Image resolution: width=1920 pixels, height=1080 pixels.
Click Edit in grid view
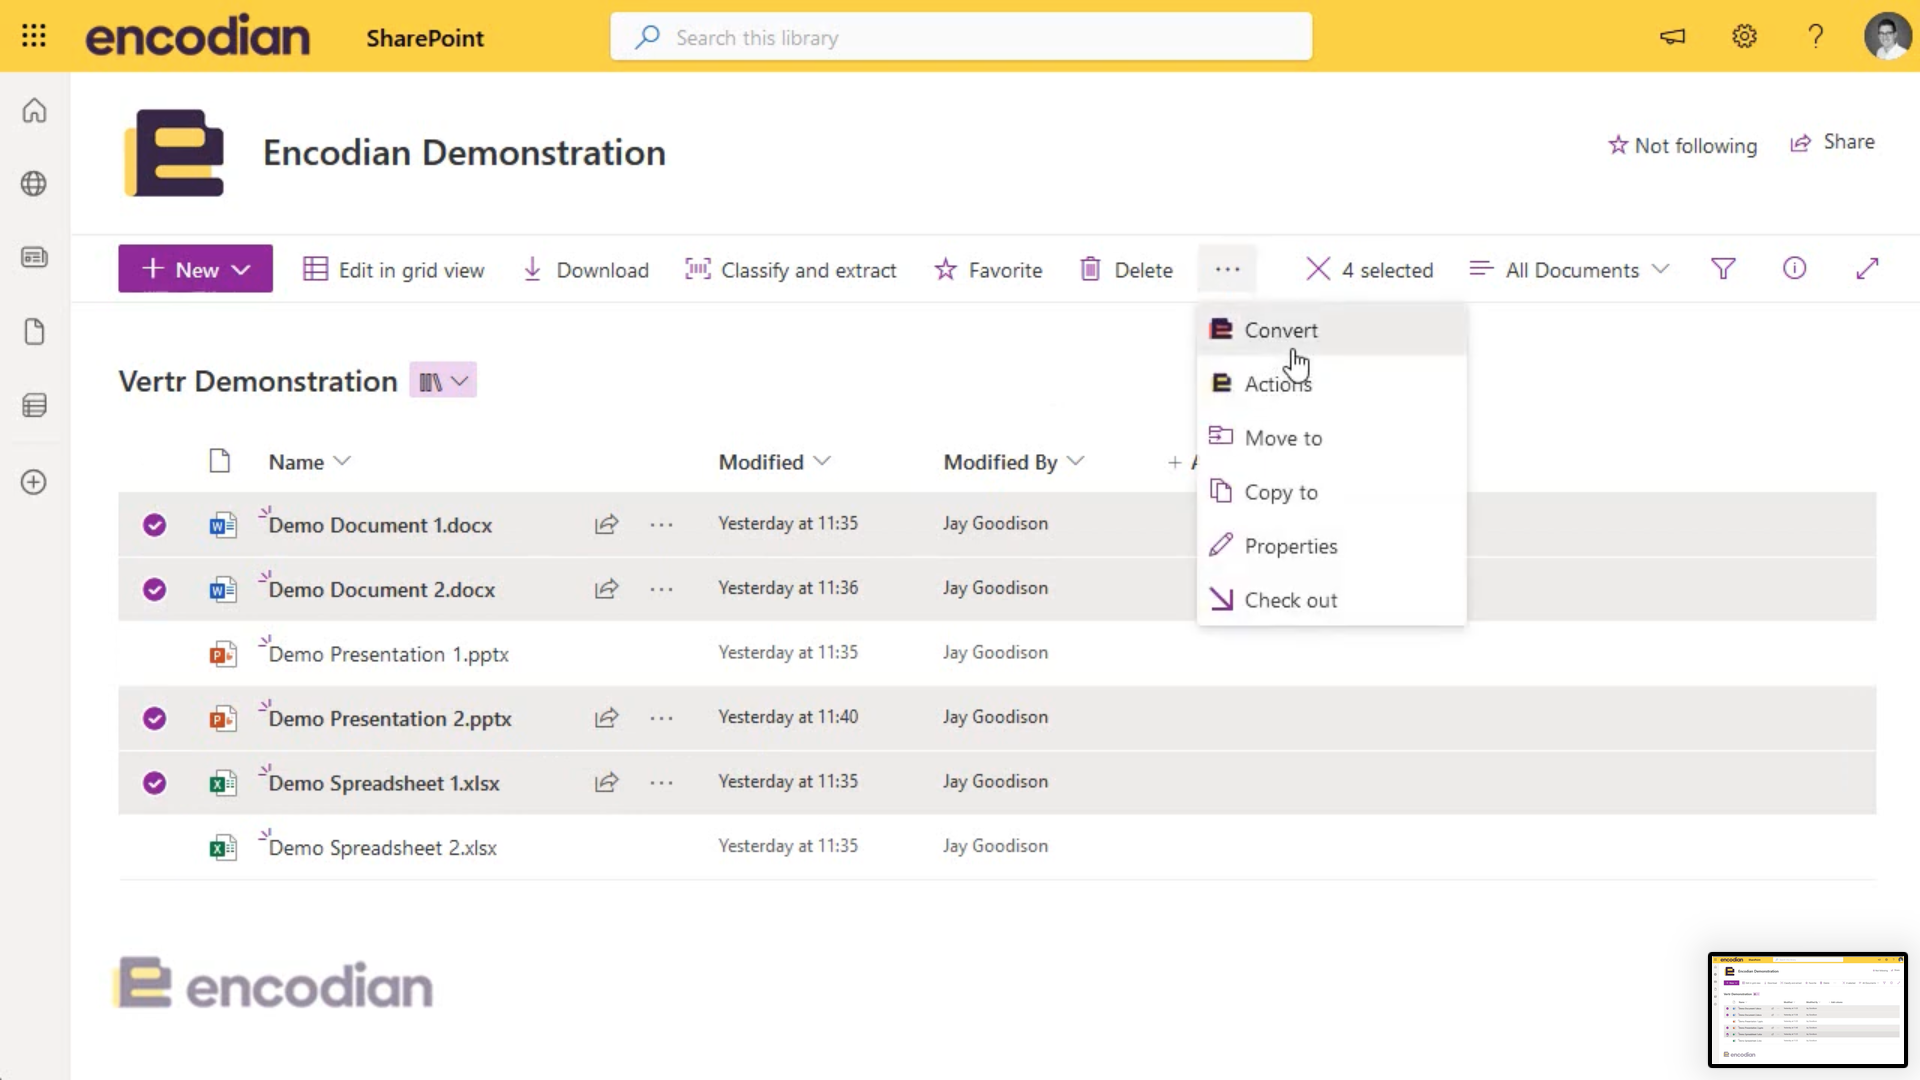point(394,270)
